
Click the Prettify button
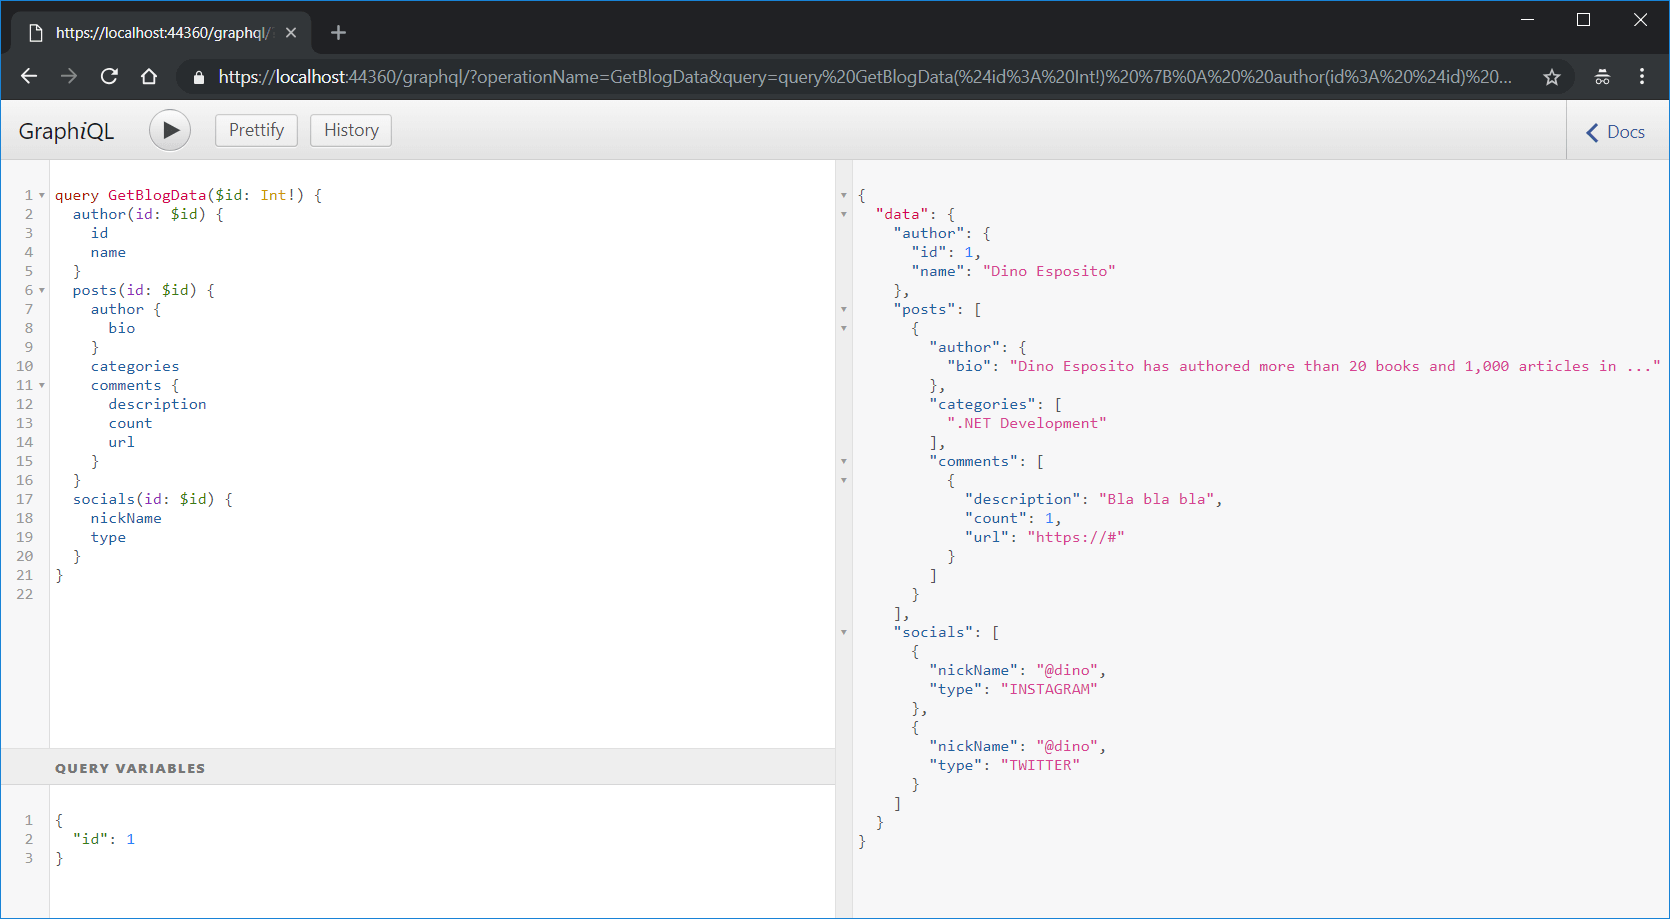256,130
